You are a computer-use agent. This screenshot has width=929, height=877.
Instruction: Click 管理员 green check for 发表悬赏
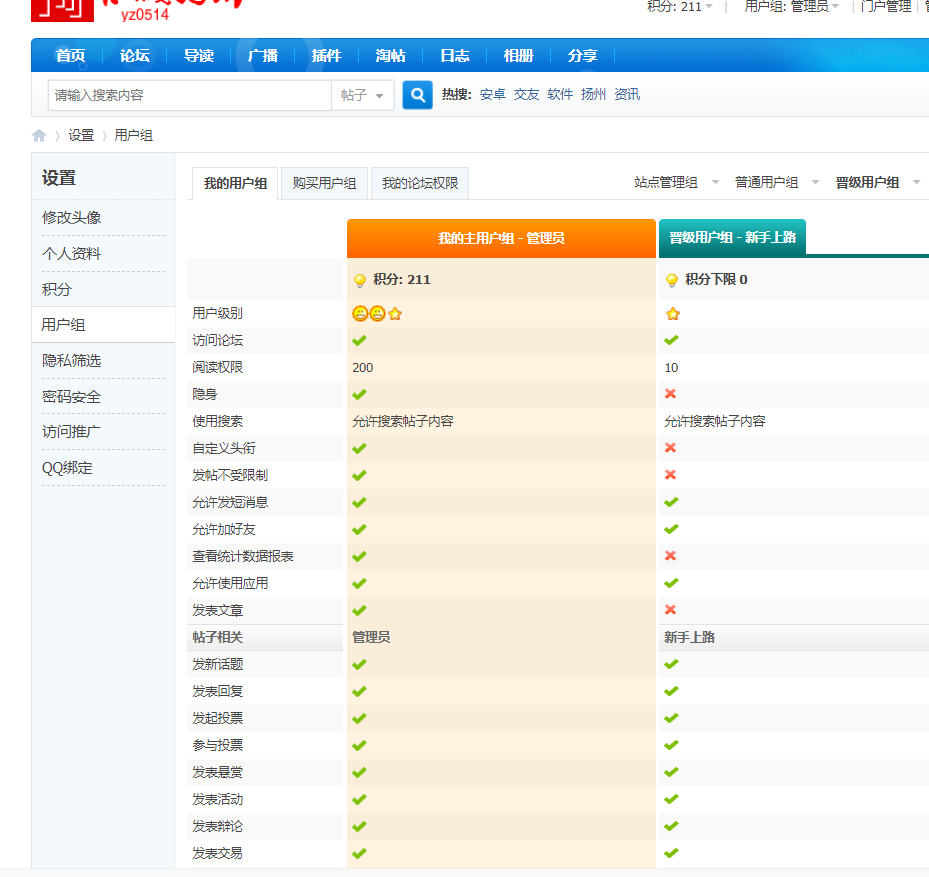coord(360,772)
